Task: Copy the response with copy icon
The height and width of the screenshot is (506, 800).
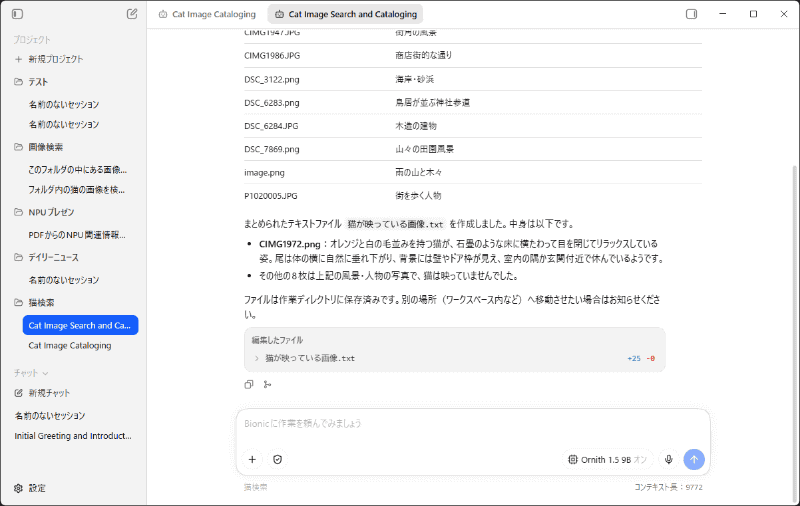Action: tap(249, 385)
